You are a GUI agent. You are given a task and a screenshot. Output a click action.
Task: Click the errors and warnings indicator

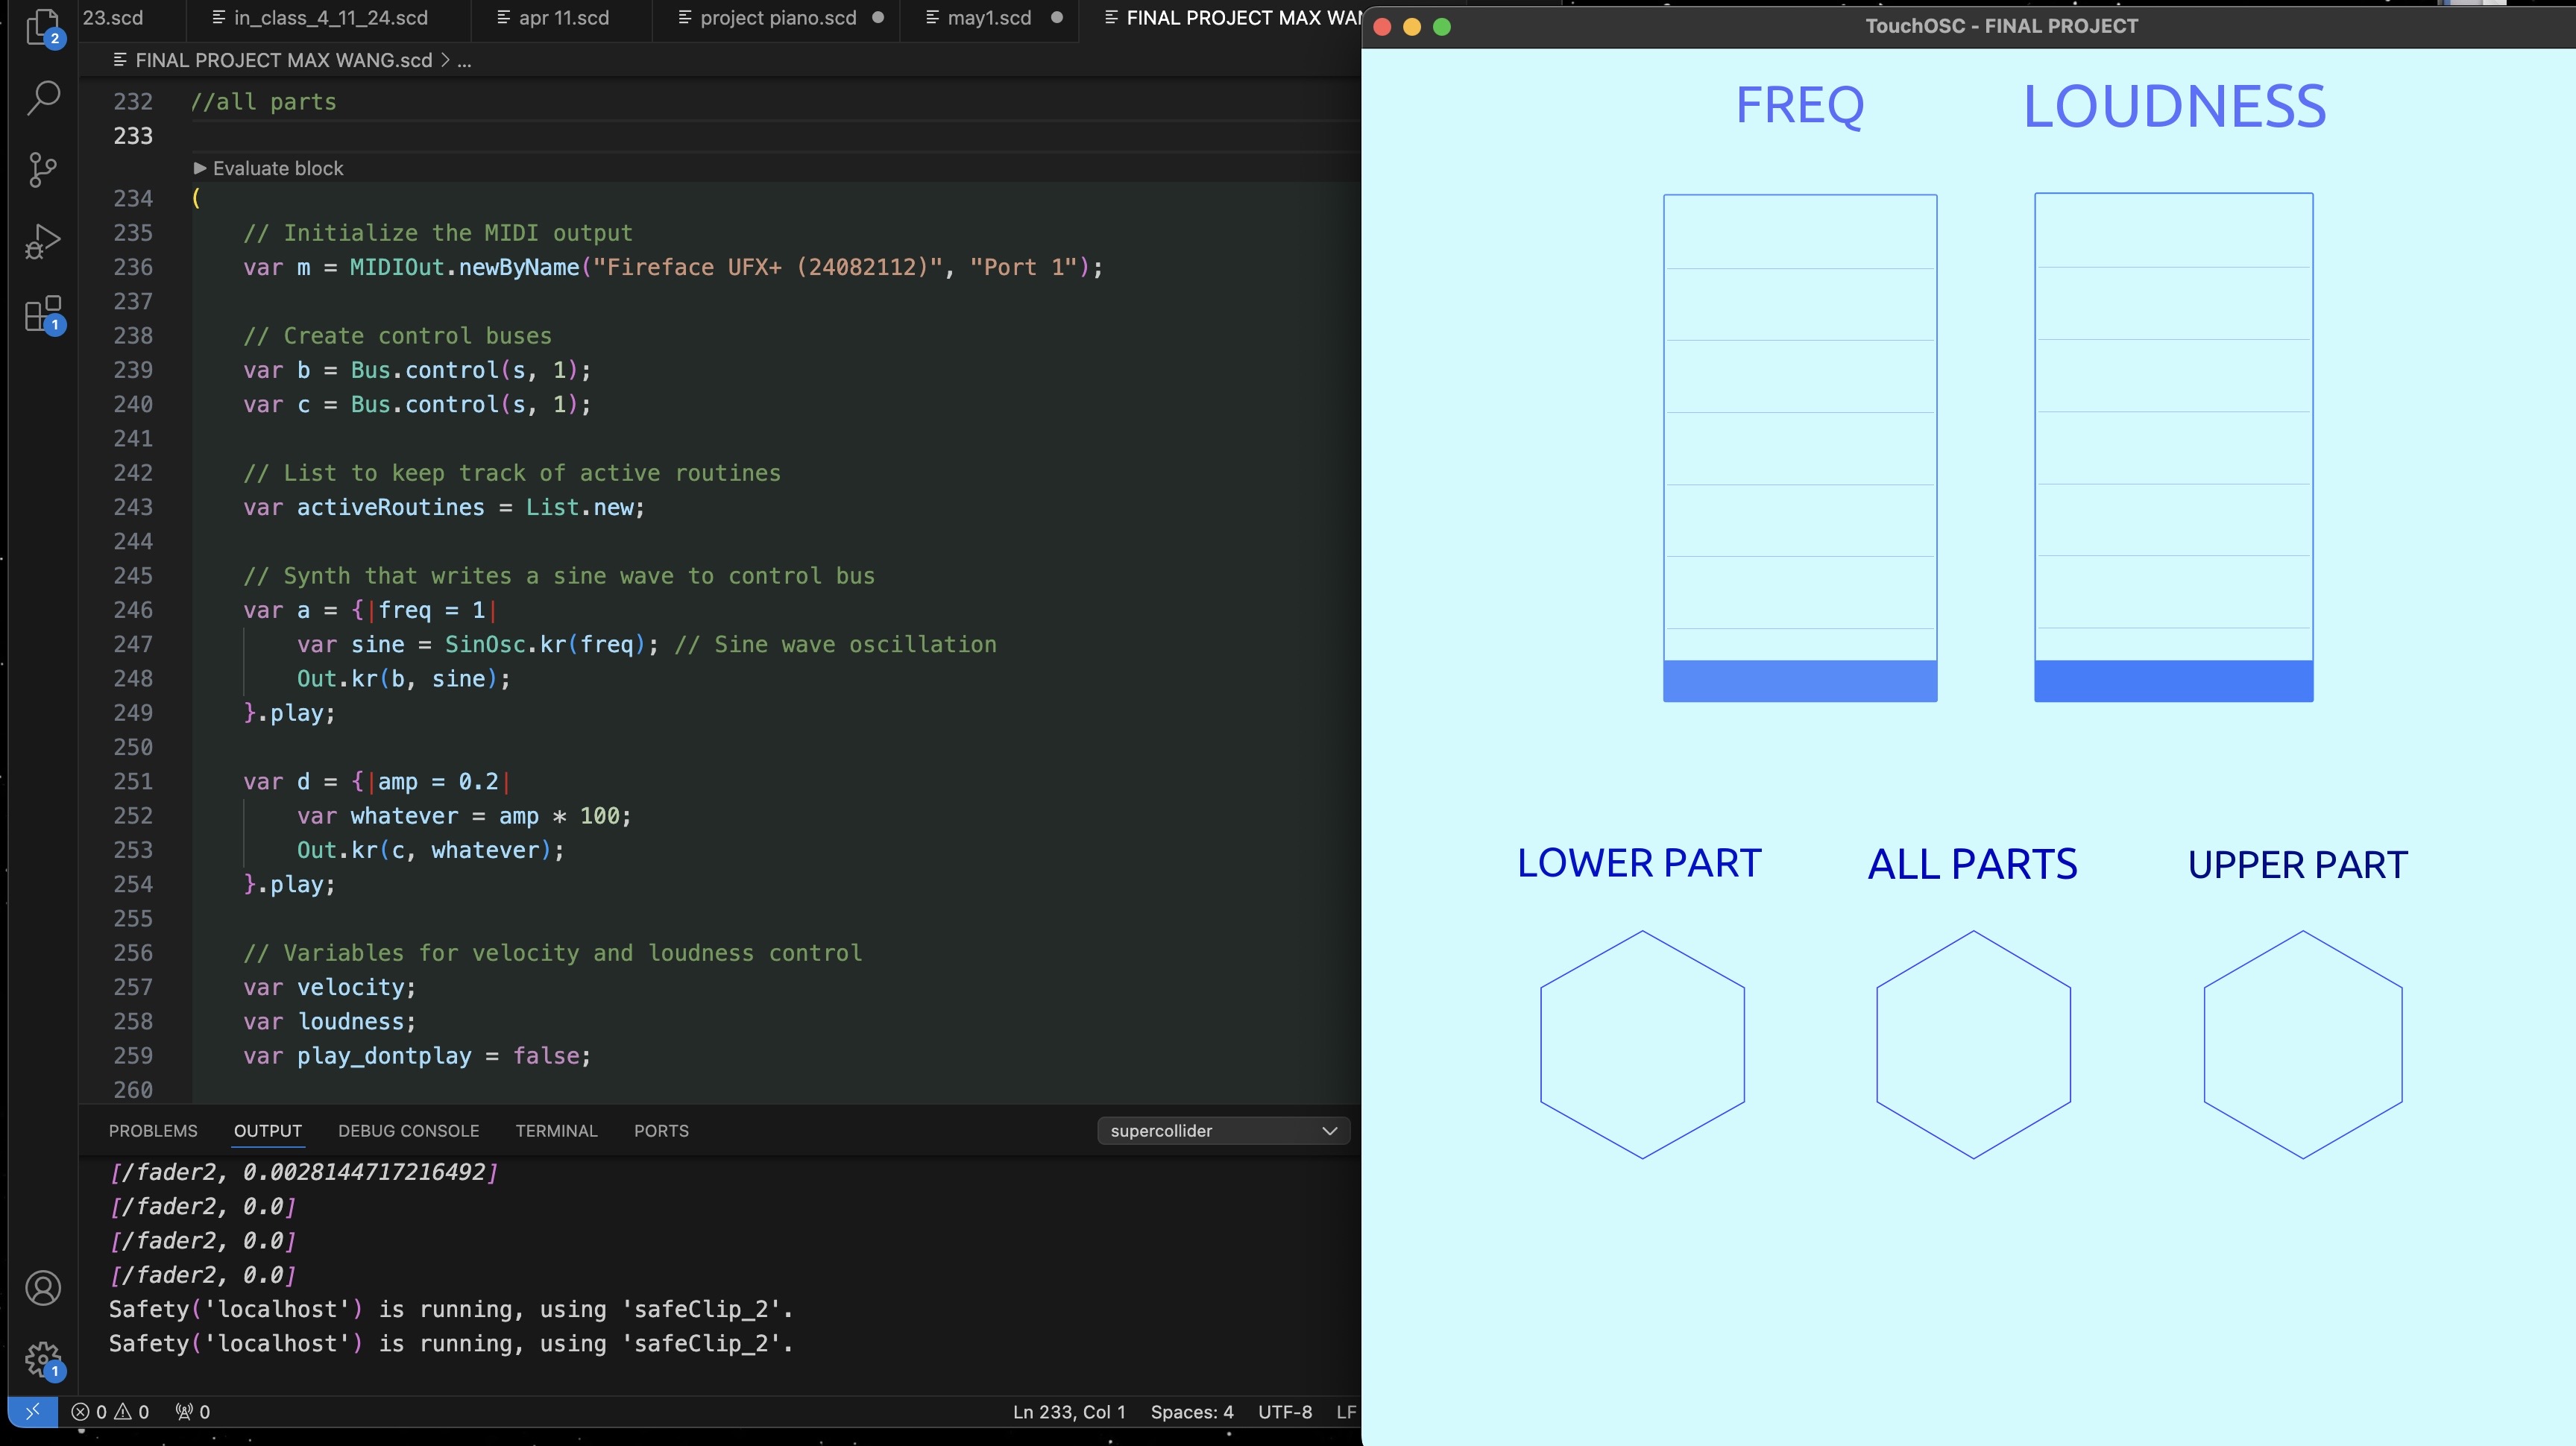(x=110, y=1412)
